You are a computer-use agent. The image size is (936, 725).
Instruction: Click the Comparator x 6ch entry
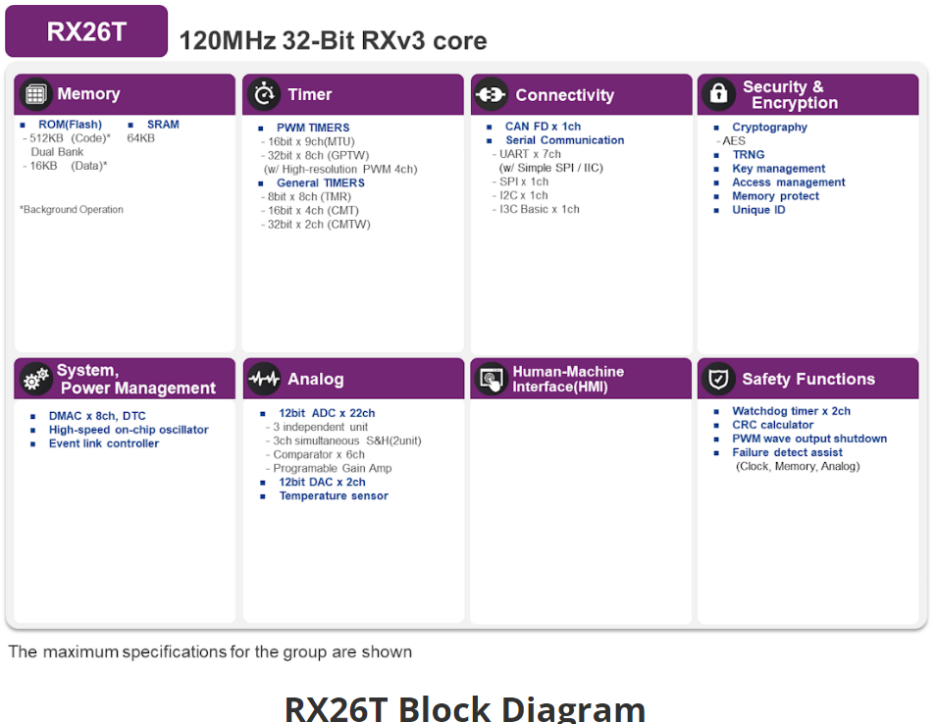pos(315,454)
